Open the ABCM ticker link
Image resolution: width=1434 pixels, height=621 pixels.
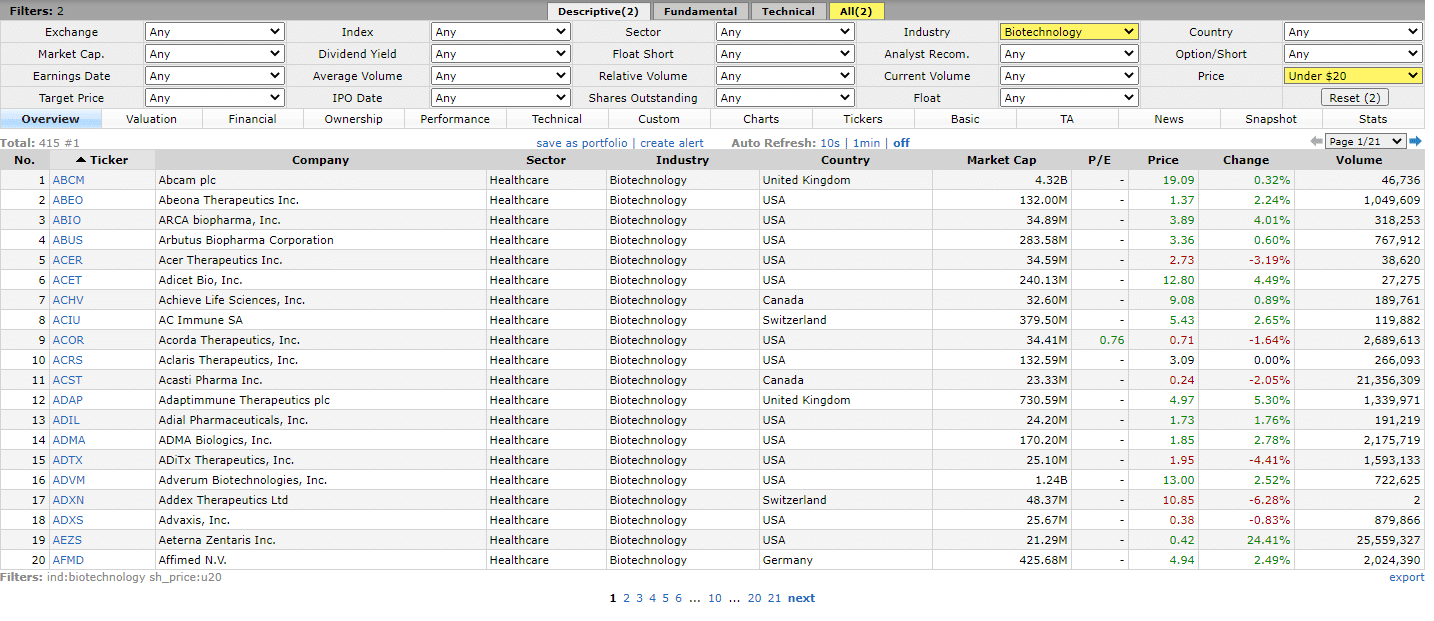(68, 180)
